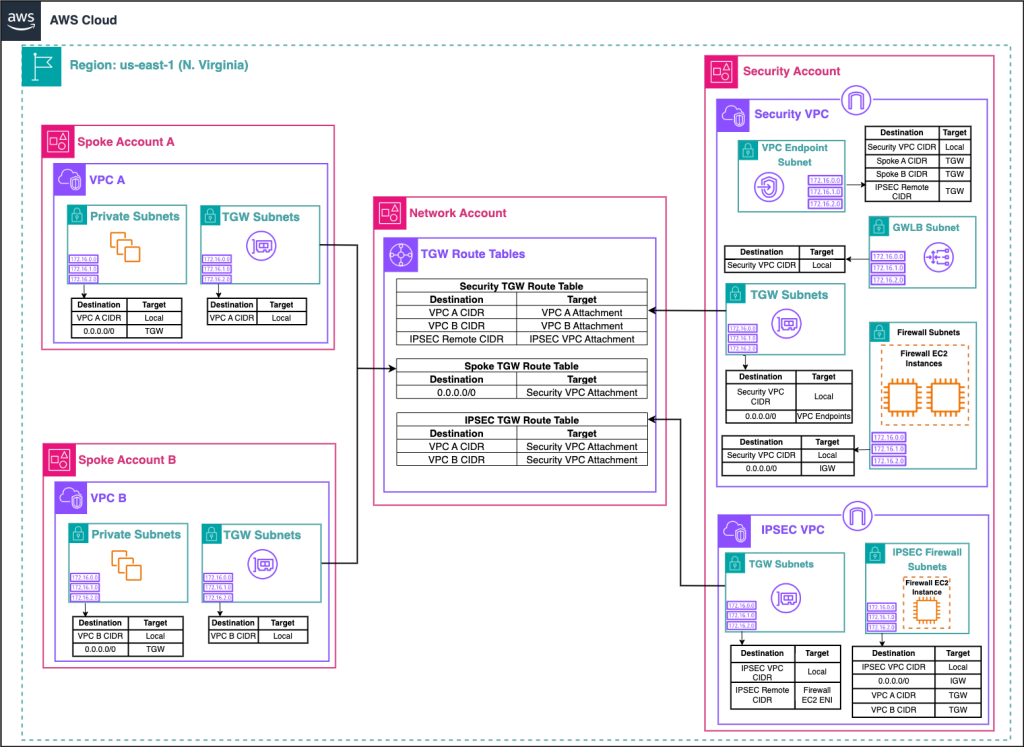Click the VPC Endpoint icon in the Endpoint Subnet
The image size is (1024, 747).
click(x=770, y=186)
